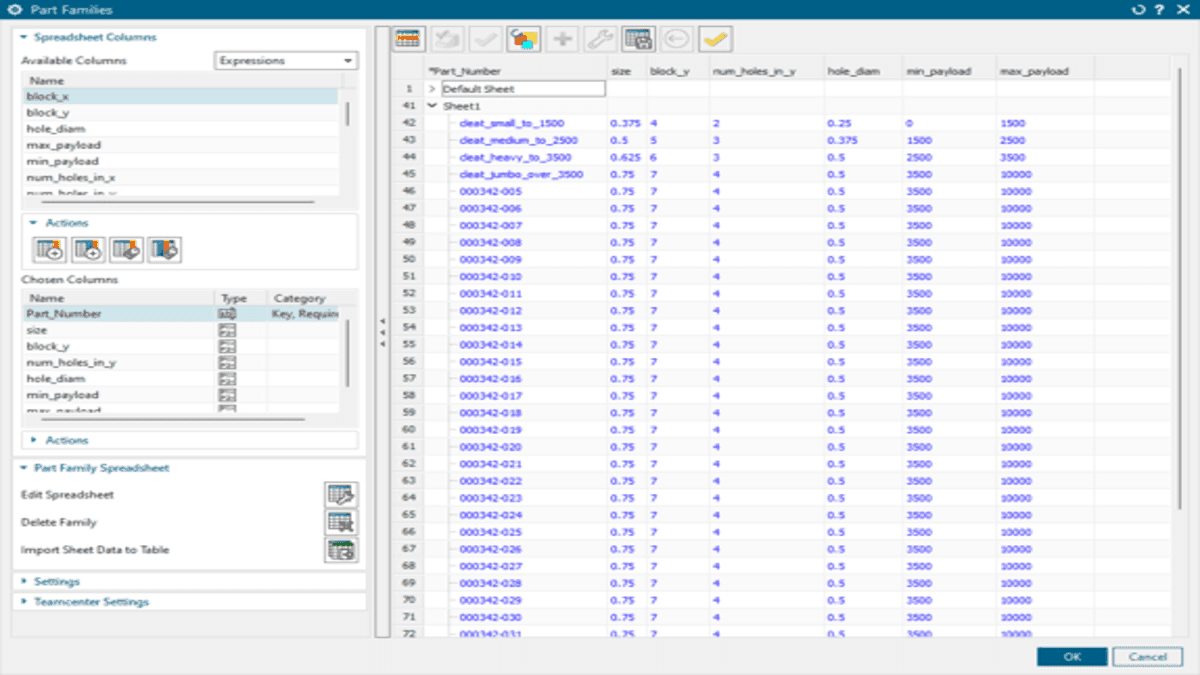Click the type icon in the Part_Number row
The image size is (1200, 675).
coord(227,314)
